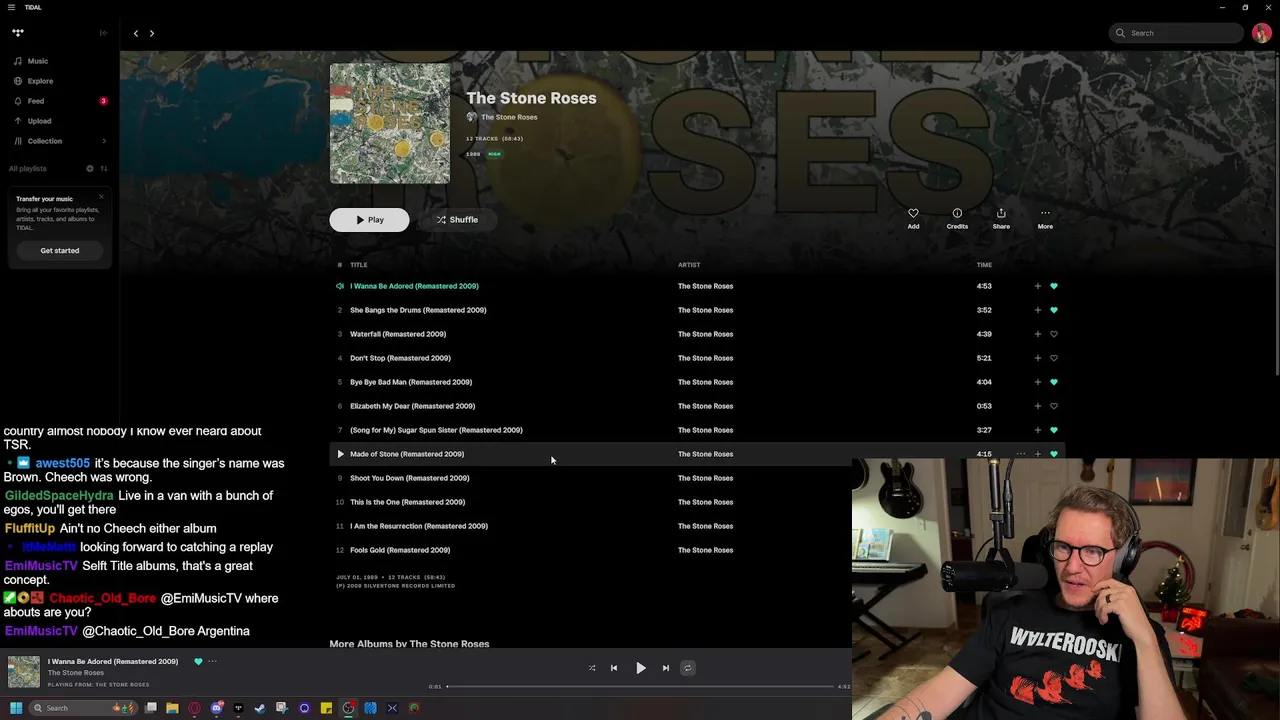1280x720 pixels.
Task: Open Discord from the taskbar
Action: (x=216, y=708)
